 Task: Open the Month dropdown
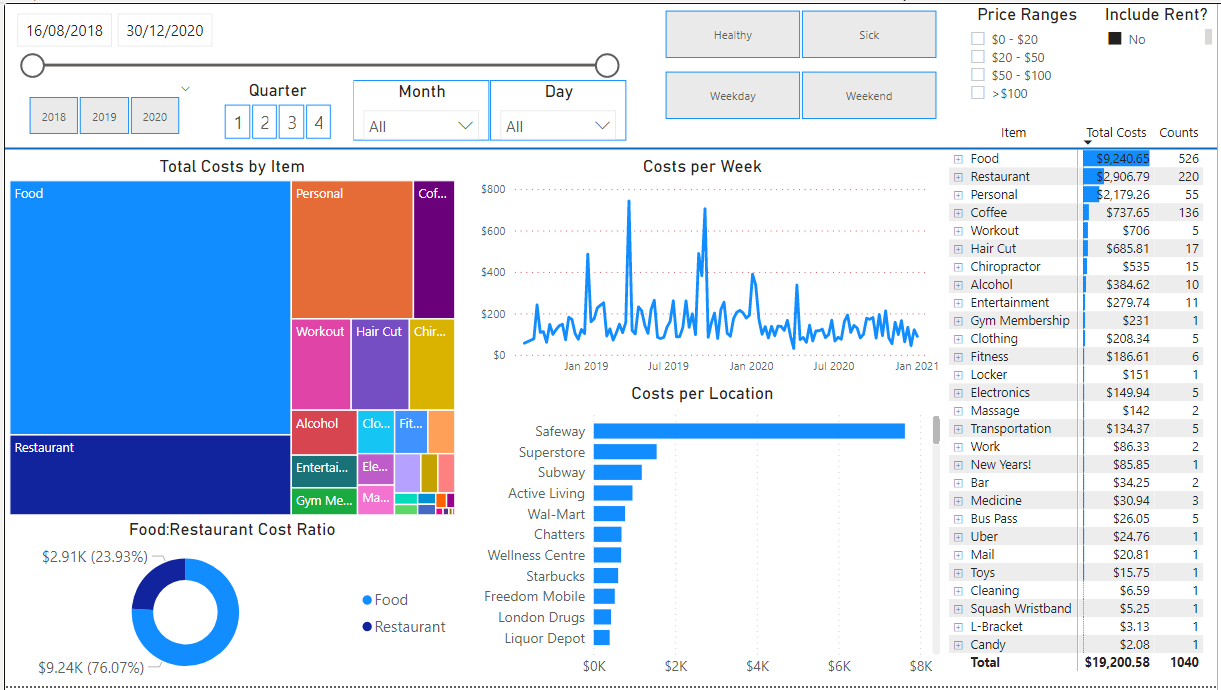pyautogui.click(x=421, y=126)
